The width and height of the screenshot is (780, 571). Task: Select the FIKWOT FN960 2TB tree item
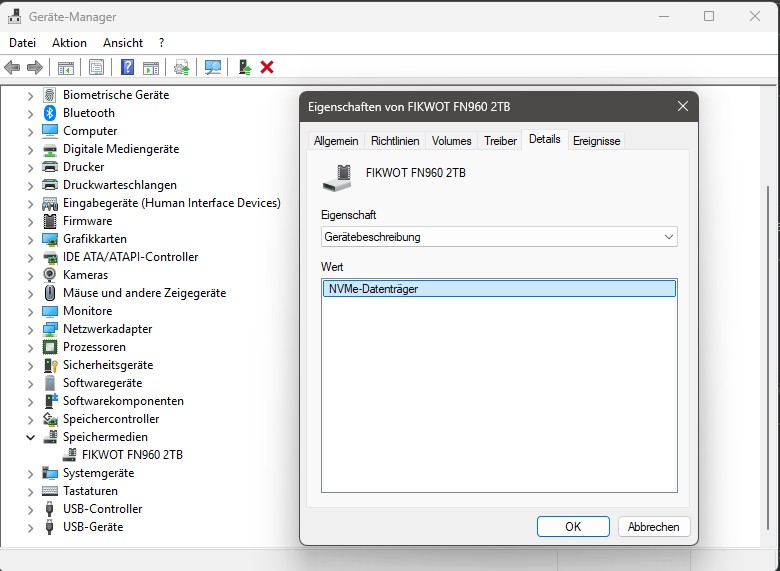click(x=132, y=455)
